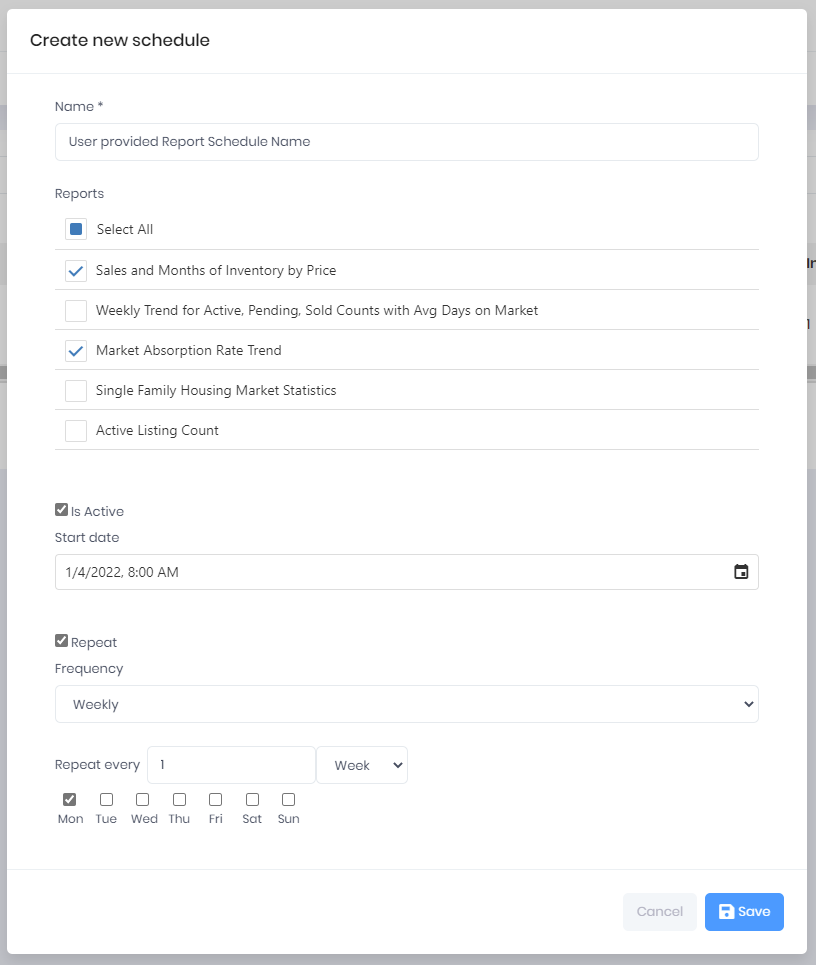Screen dimensions: 816x965
Task: Enable the Weekly Trend report checkbox
Action: [x=76, y=310]
